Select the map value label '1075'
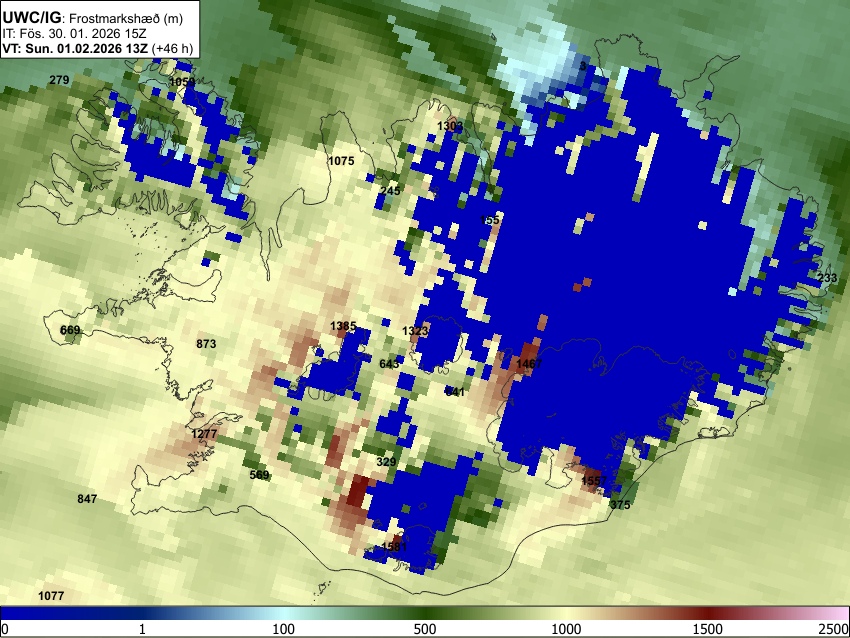This screenshot has width=850, height=638. click(x=342, y=161)
